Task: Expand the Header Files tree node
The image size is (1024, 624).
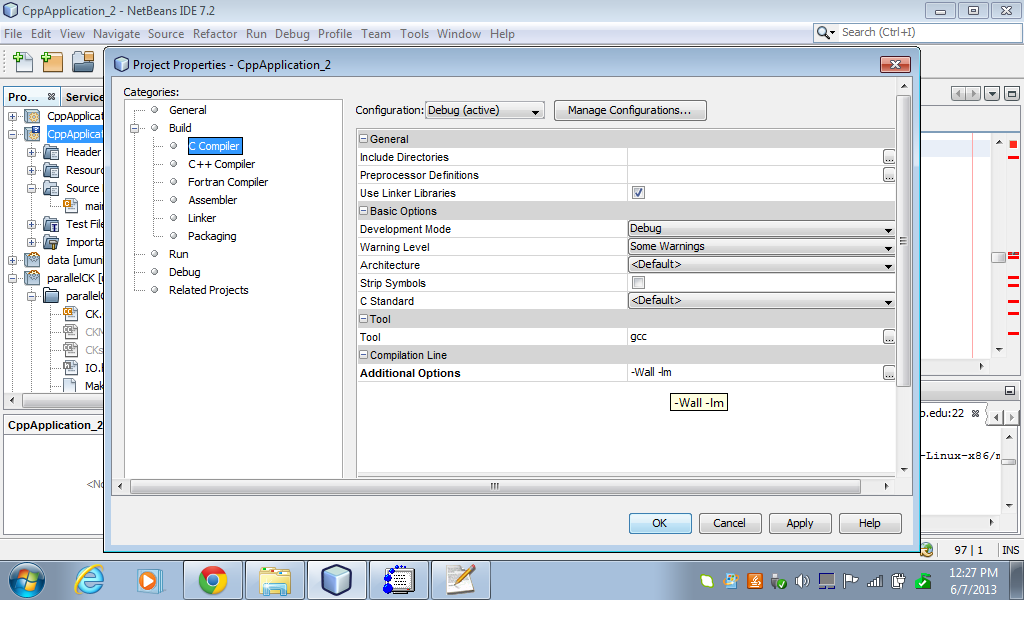Action: pyautogui.click(x=31, y=152)
